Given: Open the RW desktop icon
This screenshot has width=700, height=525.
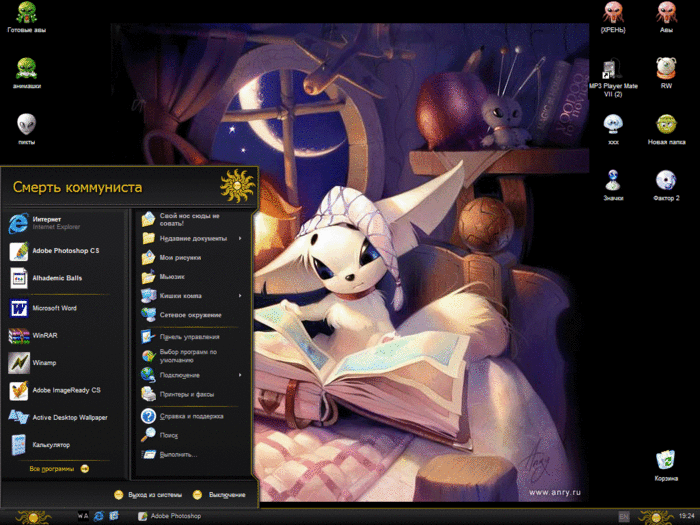Looking at the screenshot, I should [666, 74].
